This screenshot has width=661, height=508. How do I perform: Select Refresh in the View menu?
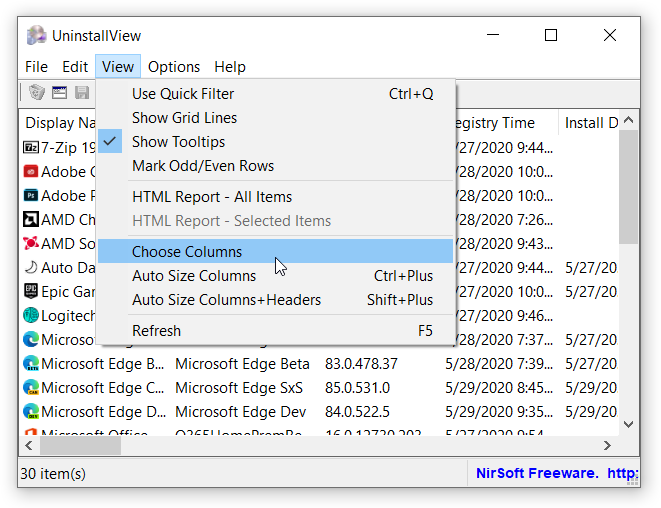275,331
